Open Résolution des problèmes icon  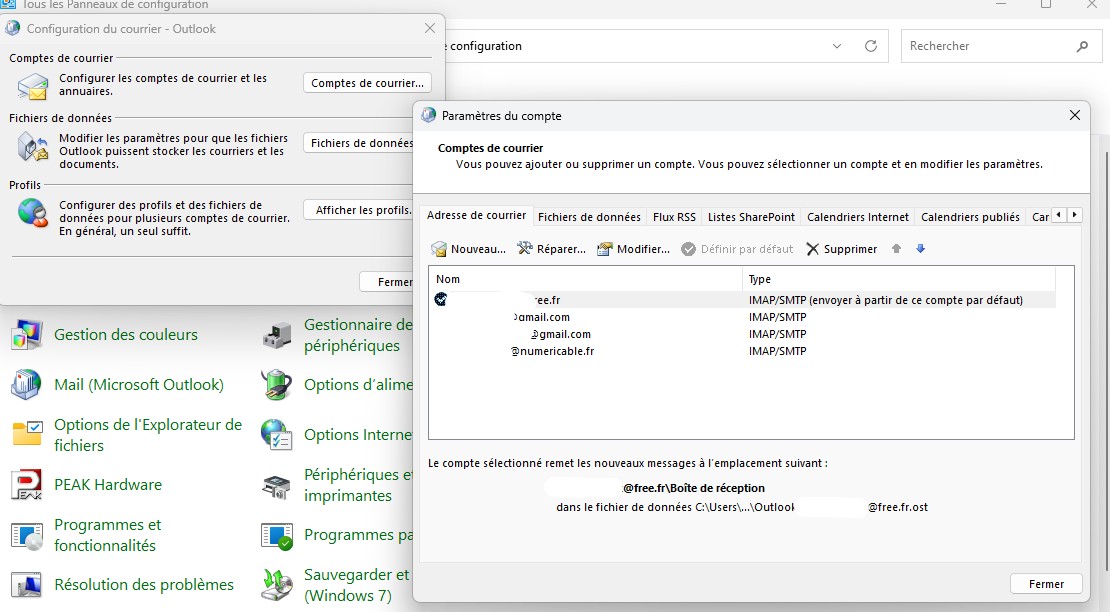27,585
